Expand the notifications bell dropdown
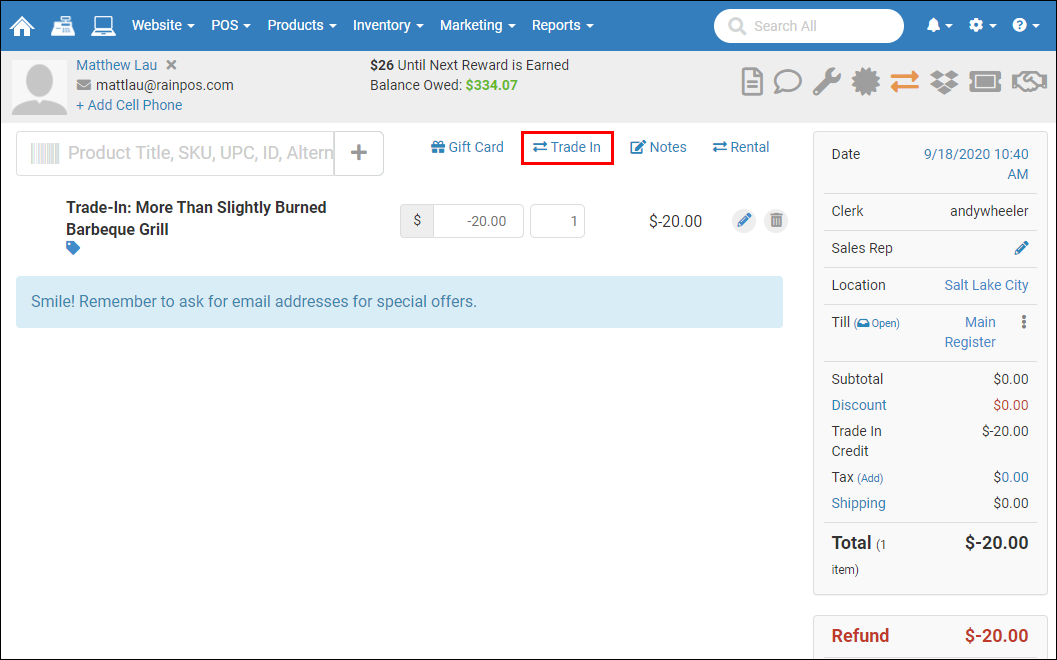The width and height of the screenshot is (1057, 660). point(939,25)
